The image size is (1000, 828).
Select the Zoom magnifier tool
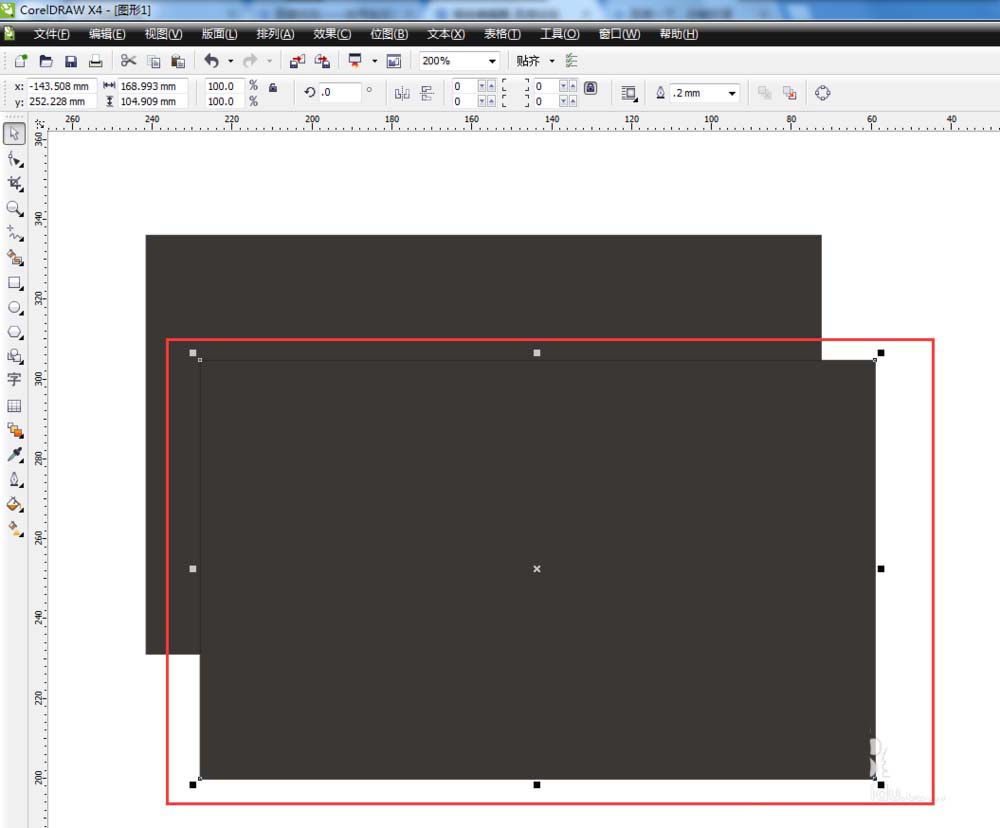tap(15, 208)
